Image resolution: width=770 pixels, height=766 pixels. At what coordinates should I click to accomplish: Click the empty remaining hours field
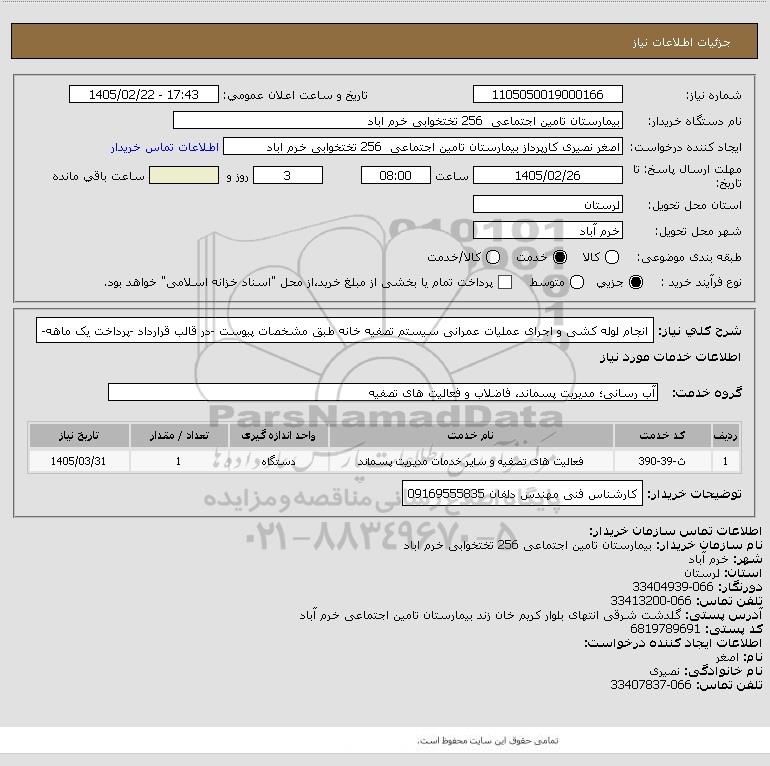click(184, 175)
